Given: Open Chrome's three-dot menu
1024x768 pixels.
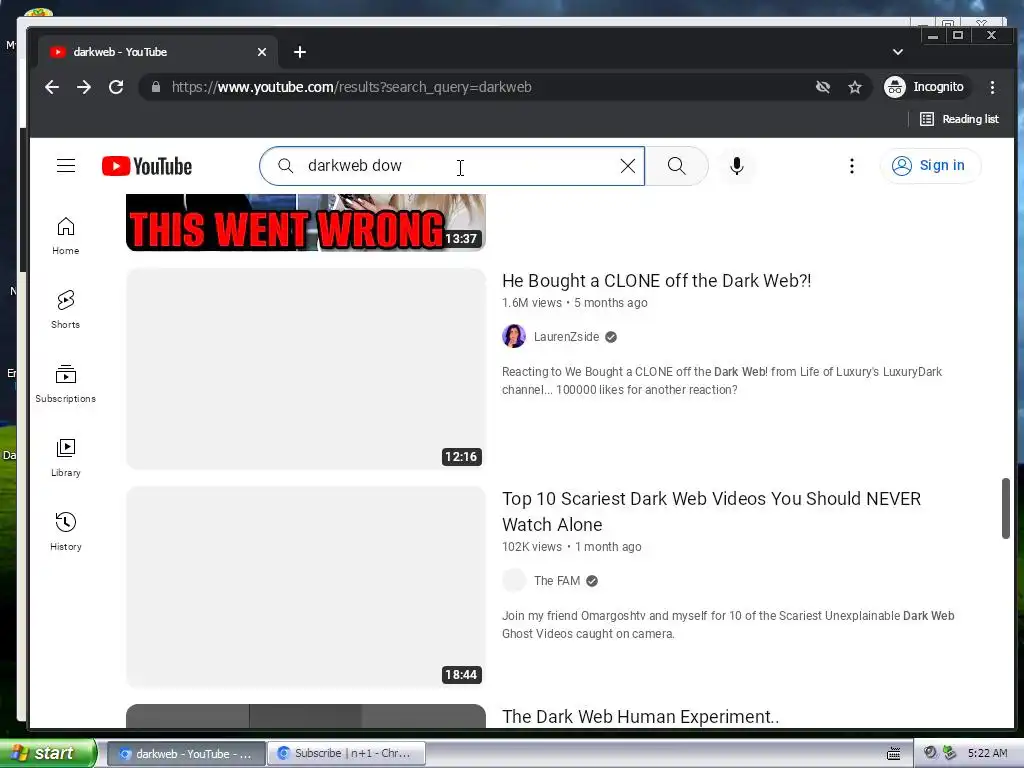Looking at the screenshot, I should click(x=992, y=87).
